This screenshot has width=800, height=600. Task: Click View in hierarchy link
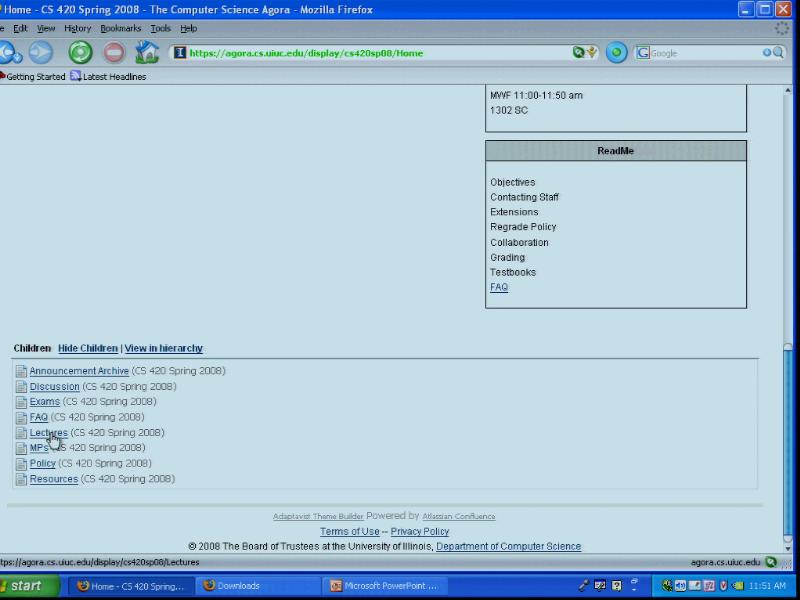click(x=163, y=348)
